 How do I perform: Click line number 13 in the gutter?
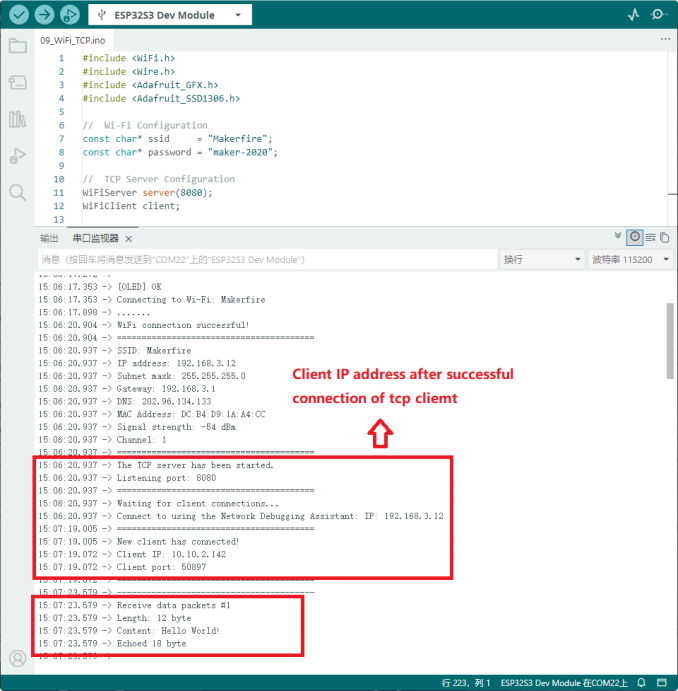point(59,219)
